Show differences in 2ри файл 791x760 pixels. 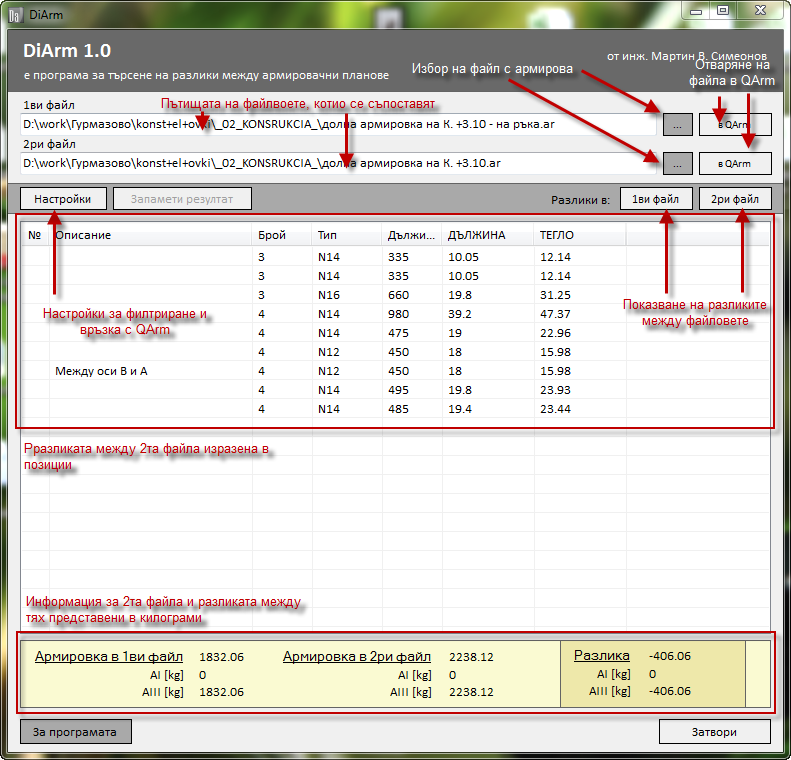(x=735, y=199)
